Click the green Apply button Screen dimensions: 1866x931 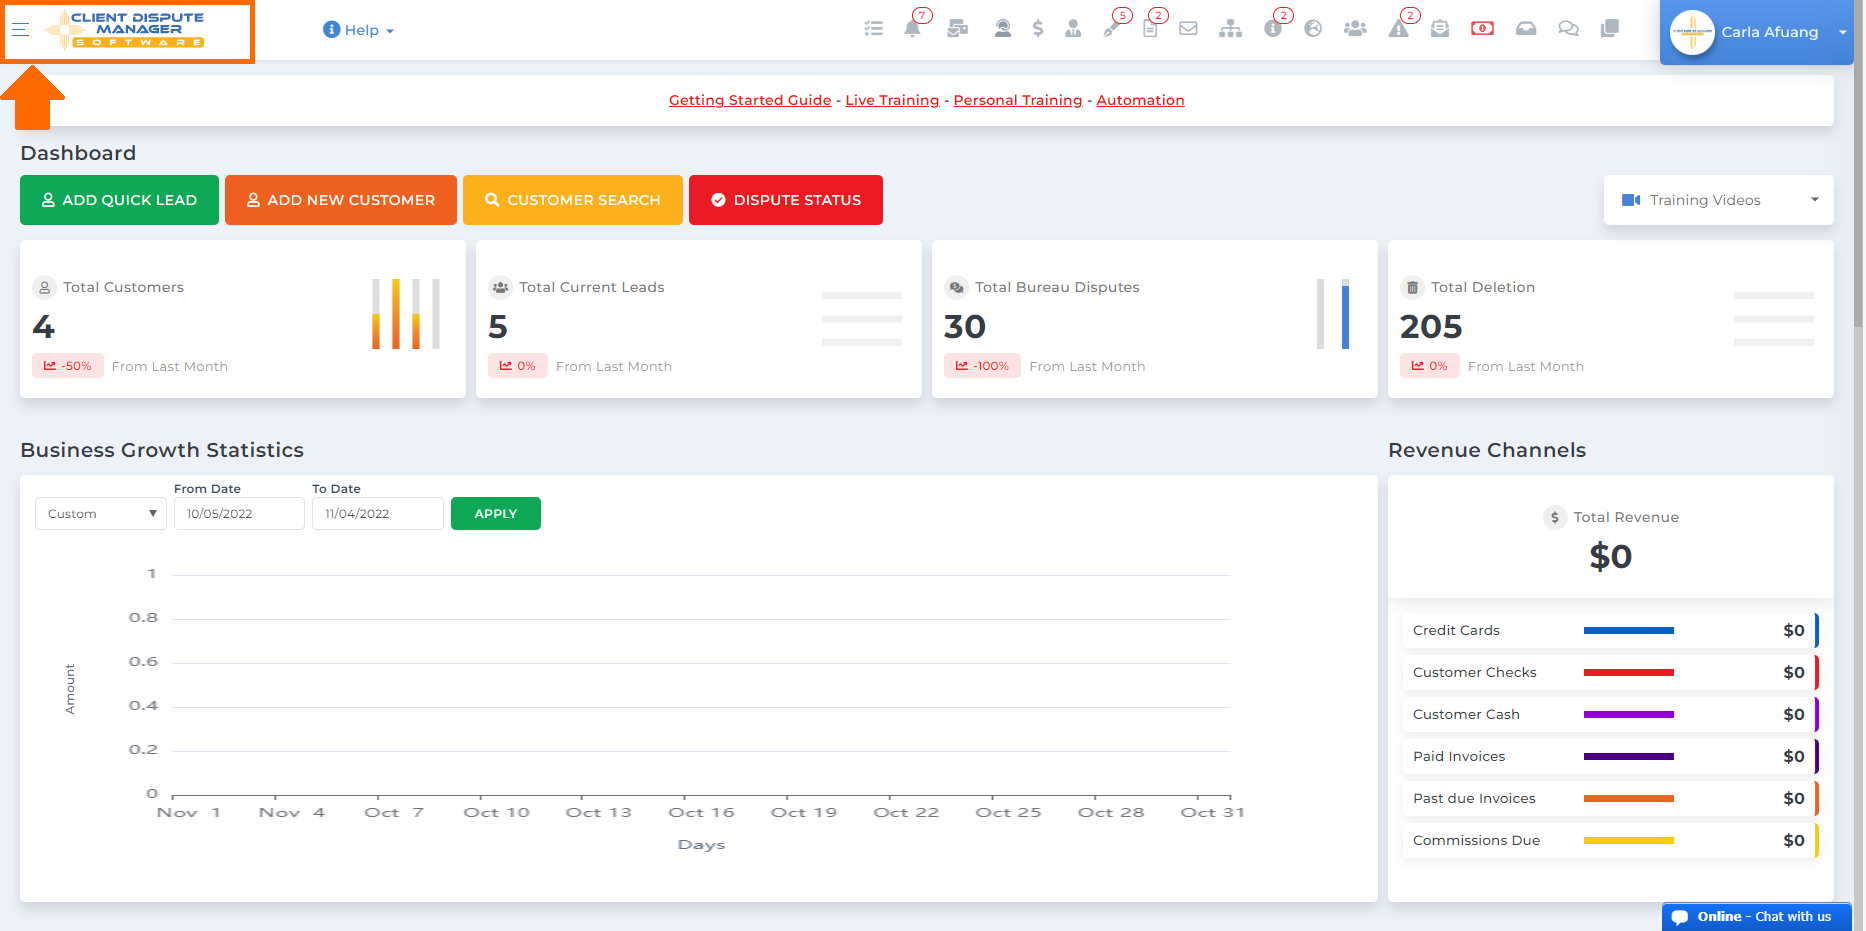496,514
